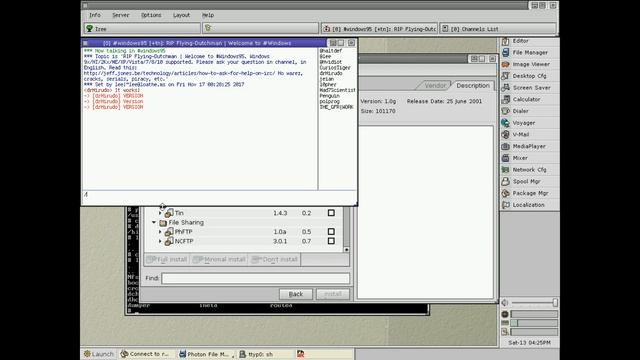The height and width of the screenshot is (360, 640).
Task: Expand the PhFTP package entry
Action: [160, 231]
